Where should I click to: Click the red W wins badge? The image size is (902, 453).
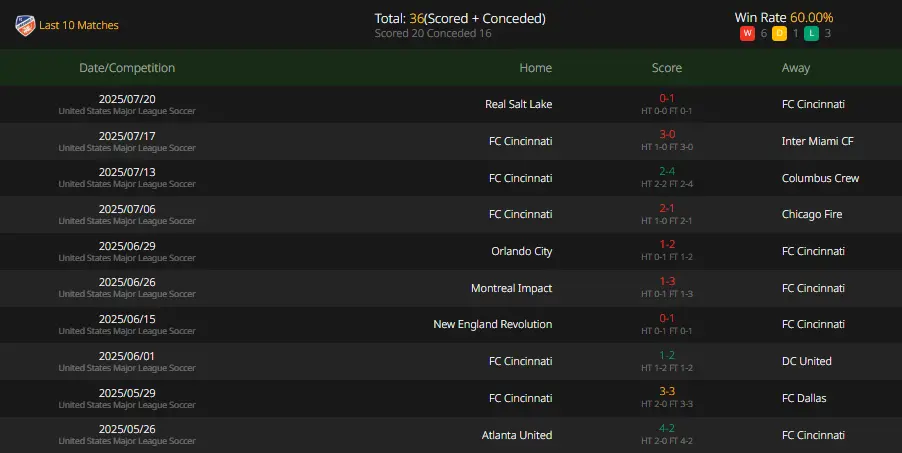(747, 33)
